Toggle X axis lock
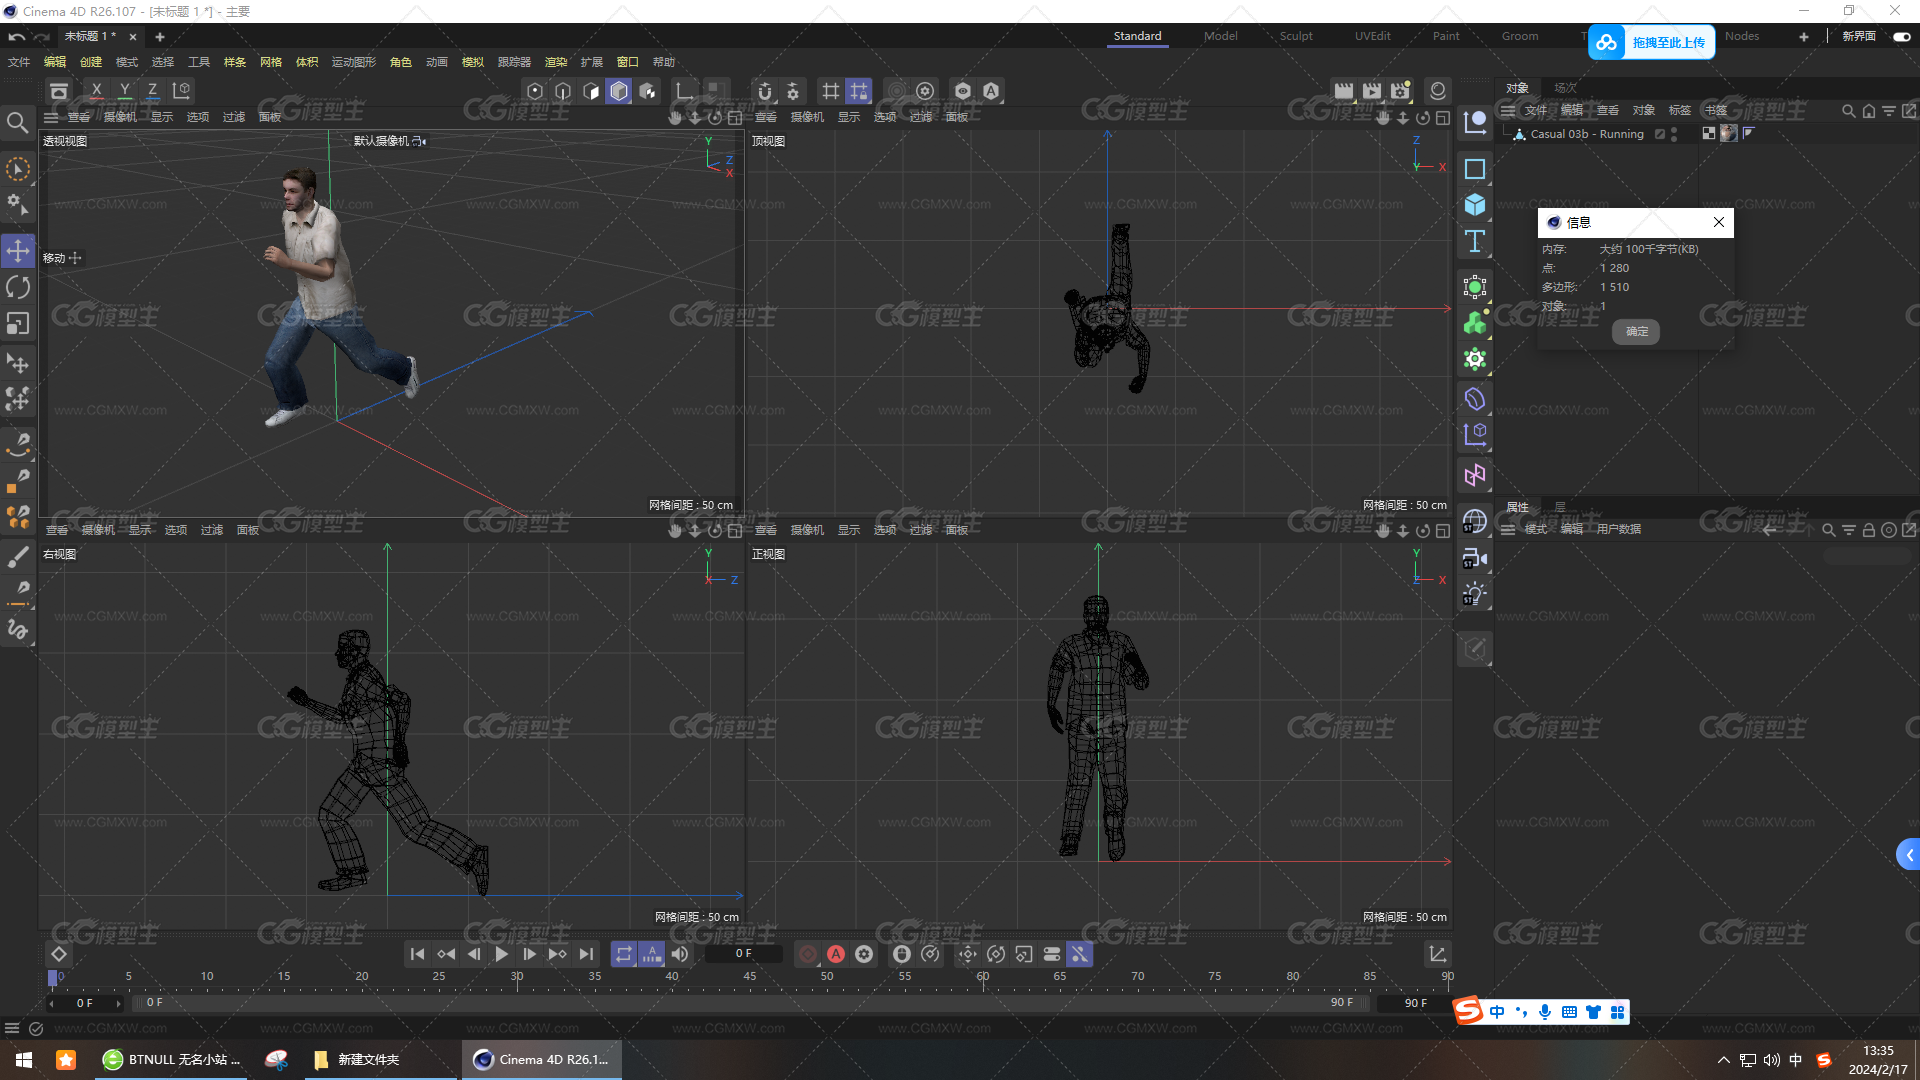Viewport: 1920px width, 1080px height. [x=96, y=91]
